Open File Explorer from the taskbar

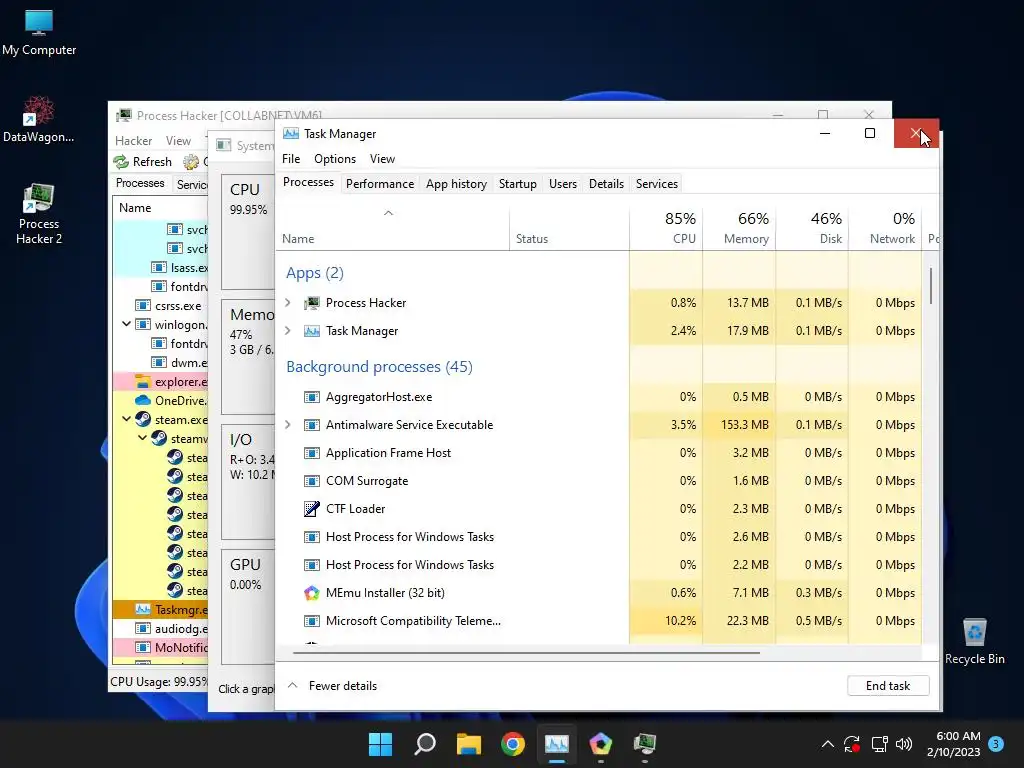tap(469, 744)
